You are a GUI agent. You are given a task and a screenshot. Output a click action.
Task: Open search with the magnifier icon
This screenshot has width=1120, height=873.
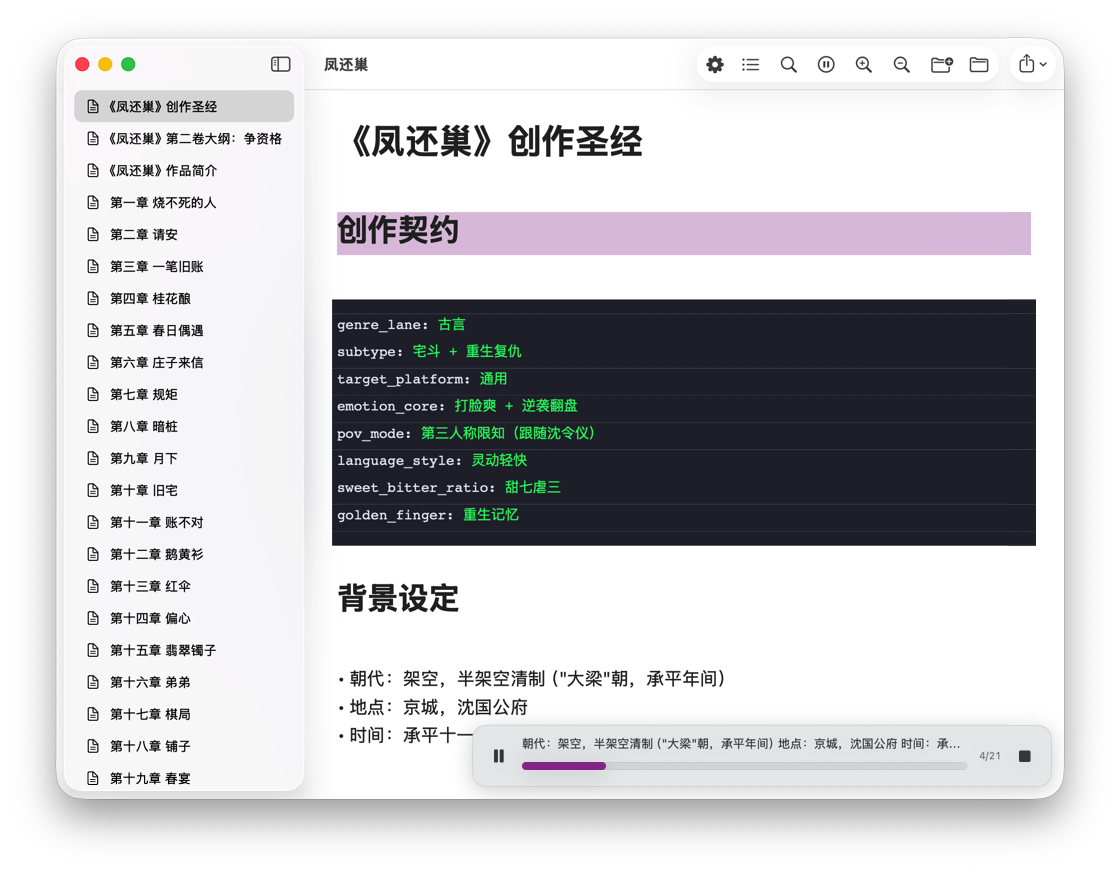[789, 65]
